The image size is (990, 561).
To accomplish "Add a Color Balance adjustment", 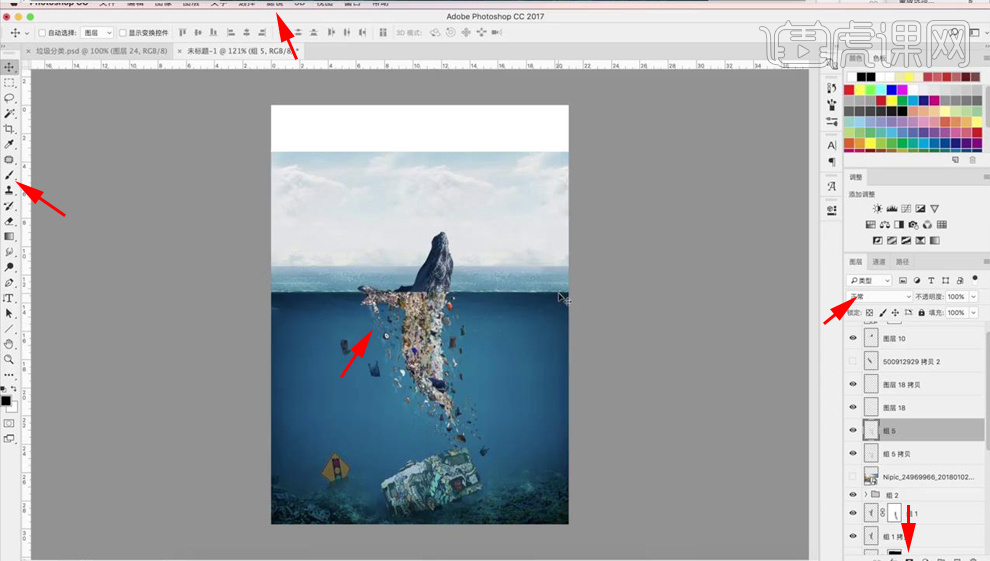I will (885, 225).
